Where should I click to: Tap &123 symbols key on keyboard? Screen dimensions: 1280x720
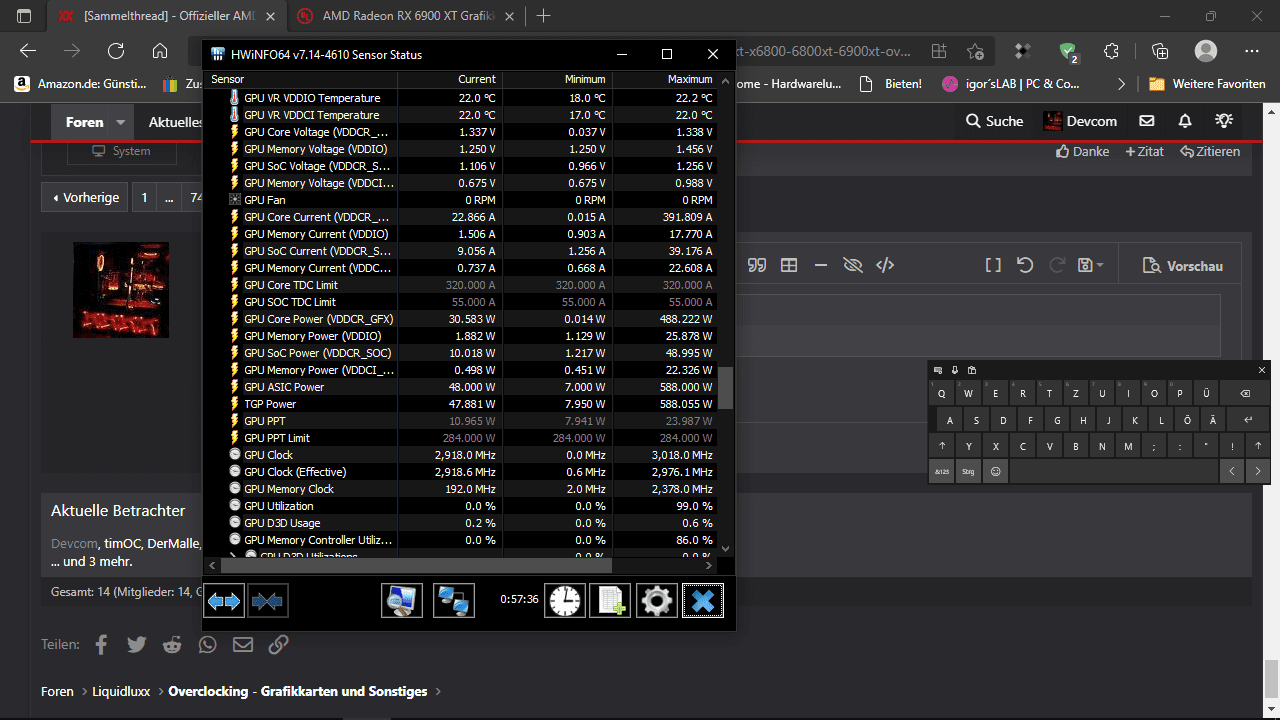942,471
